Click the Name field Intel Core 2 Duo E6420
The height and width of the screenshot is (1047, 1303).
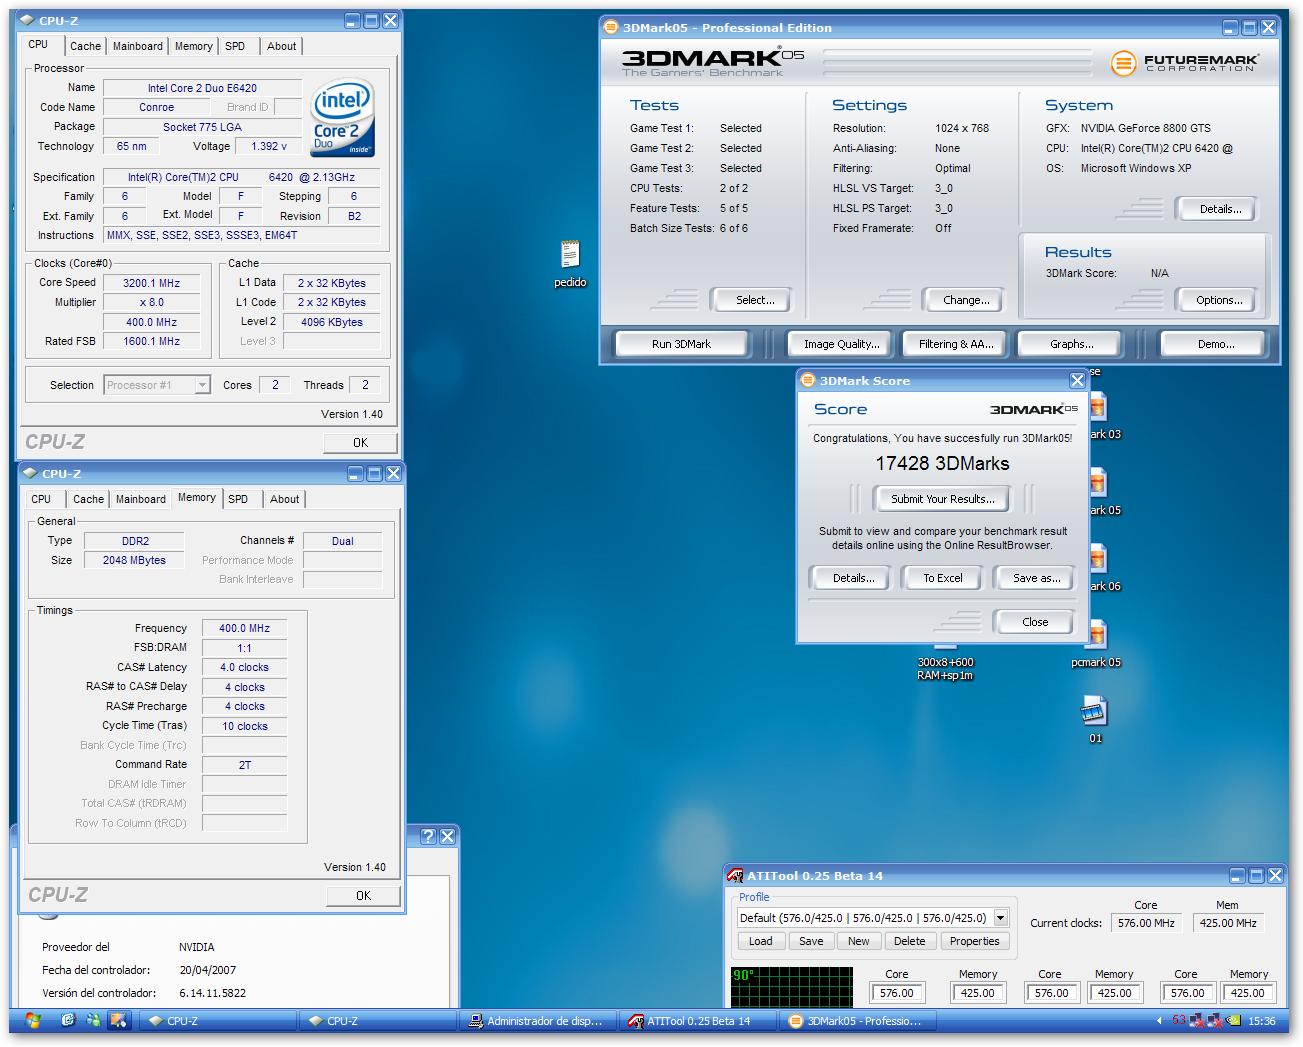[x=202, y=88]
